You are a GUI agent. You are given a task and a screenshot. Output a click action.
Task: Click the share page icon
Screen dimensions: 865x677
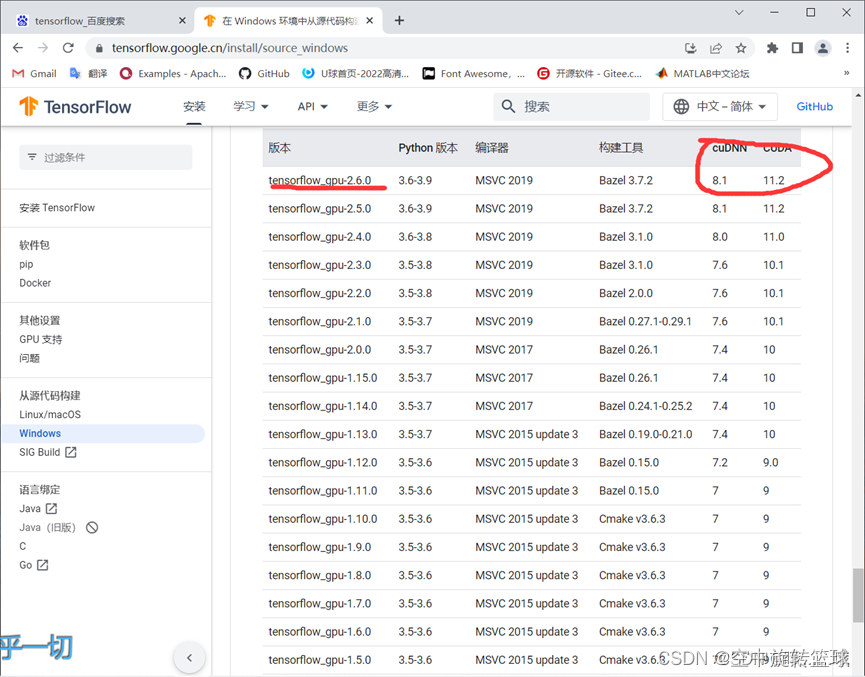(716, 48)
